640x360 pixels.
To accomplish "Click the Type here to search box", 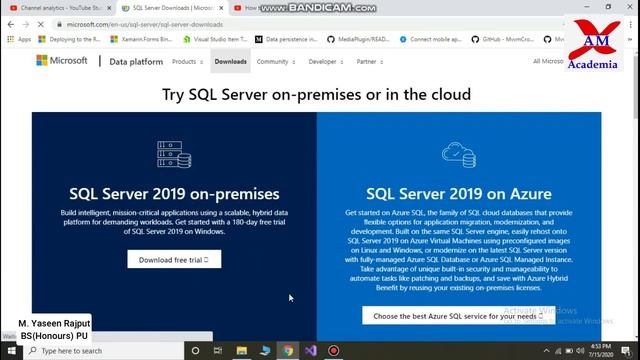I will click(104, 351).
